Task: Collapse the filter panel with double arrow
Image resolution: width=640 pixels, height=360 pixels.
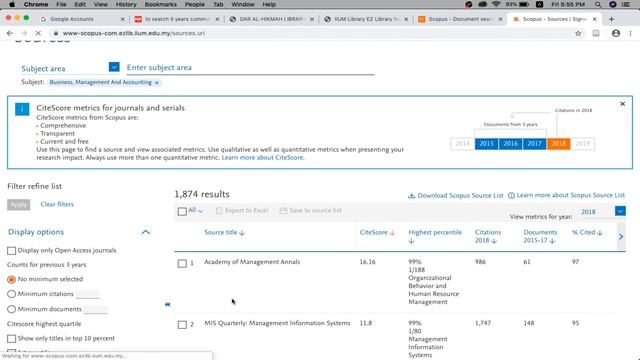Action: tap(167, 304)
